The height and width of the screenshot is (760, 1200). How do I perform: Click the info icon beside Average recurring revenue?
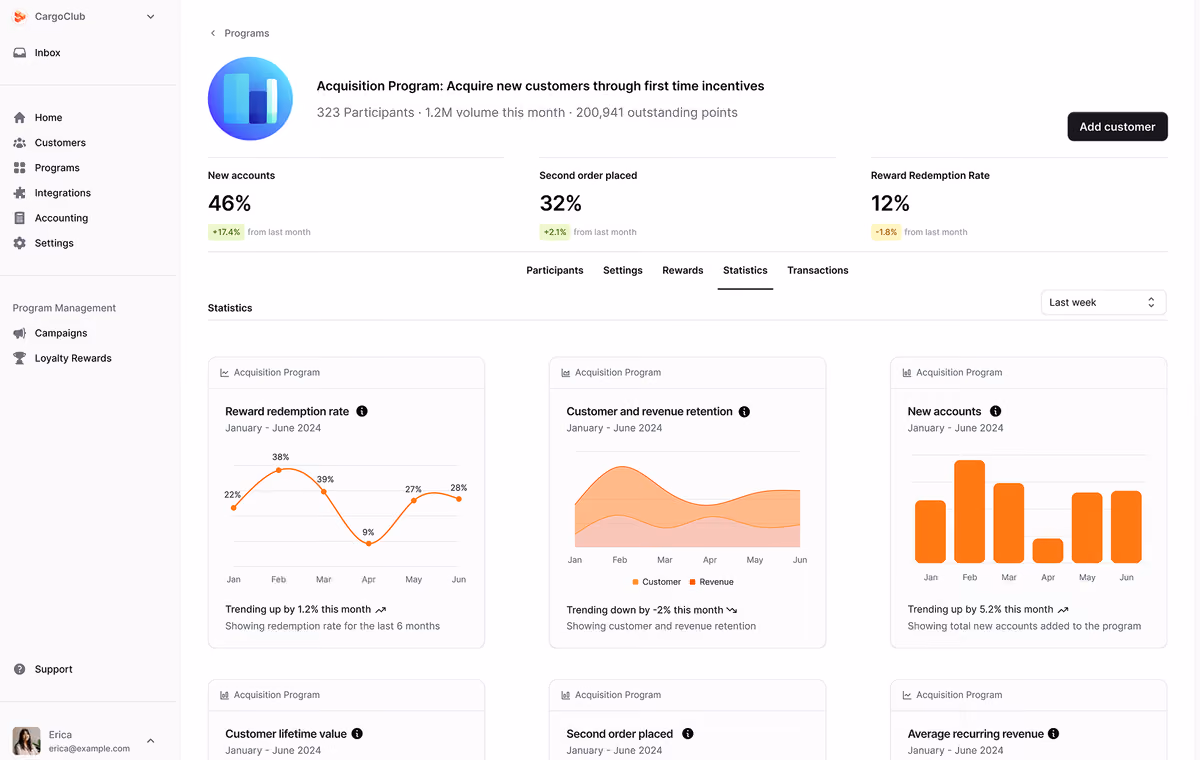pyautogui.click(x=1054, y=734)
